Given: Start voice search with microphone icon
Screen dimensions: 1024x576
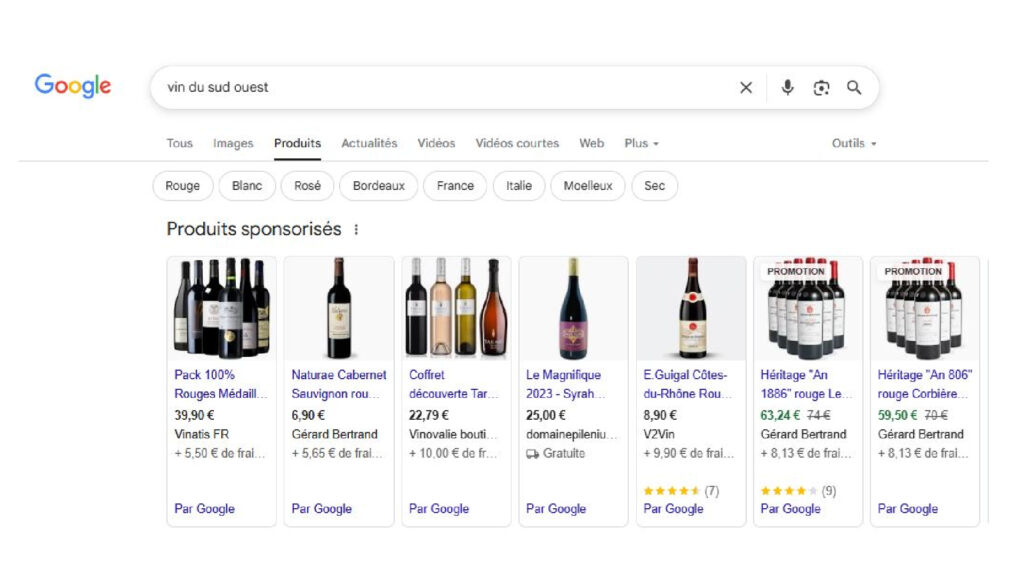Looking at the screenshot, I should click(788, 88).
